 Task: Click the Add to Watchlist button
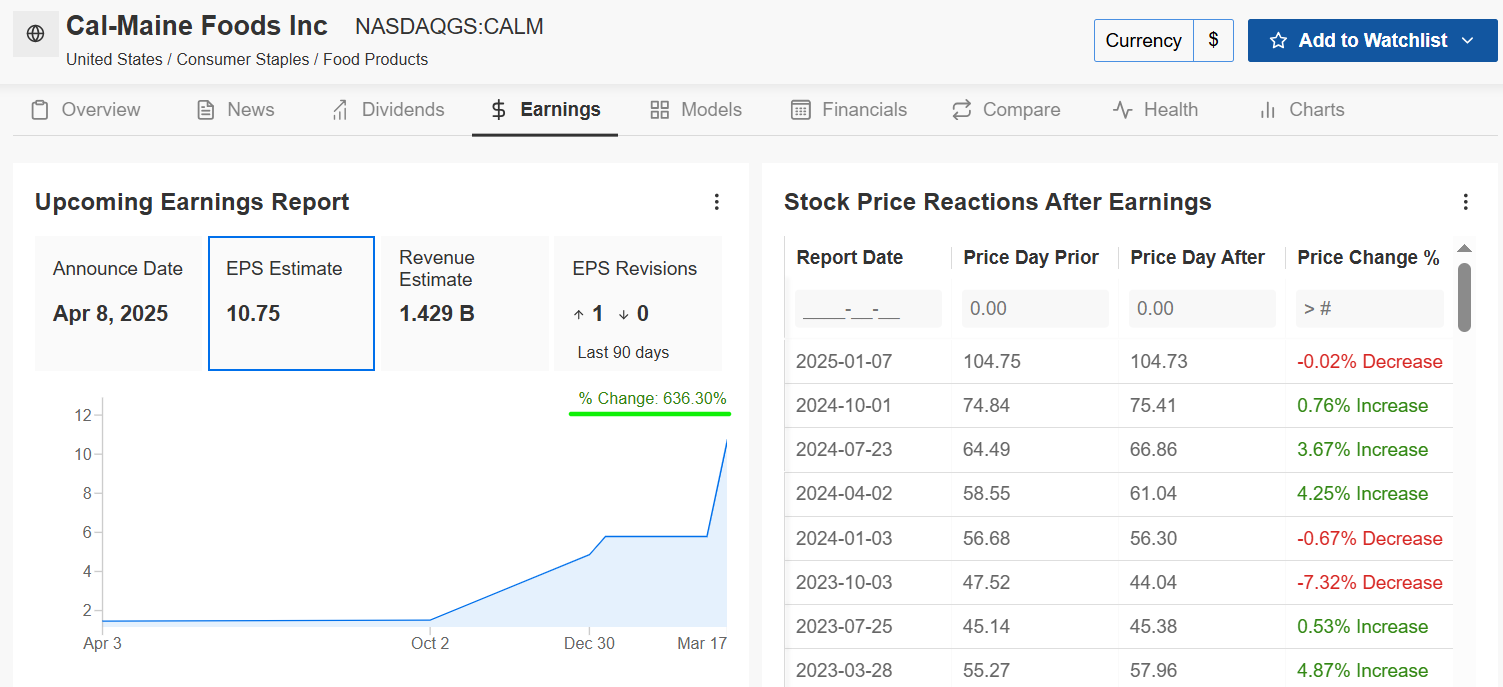[x=1372, y=41]
